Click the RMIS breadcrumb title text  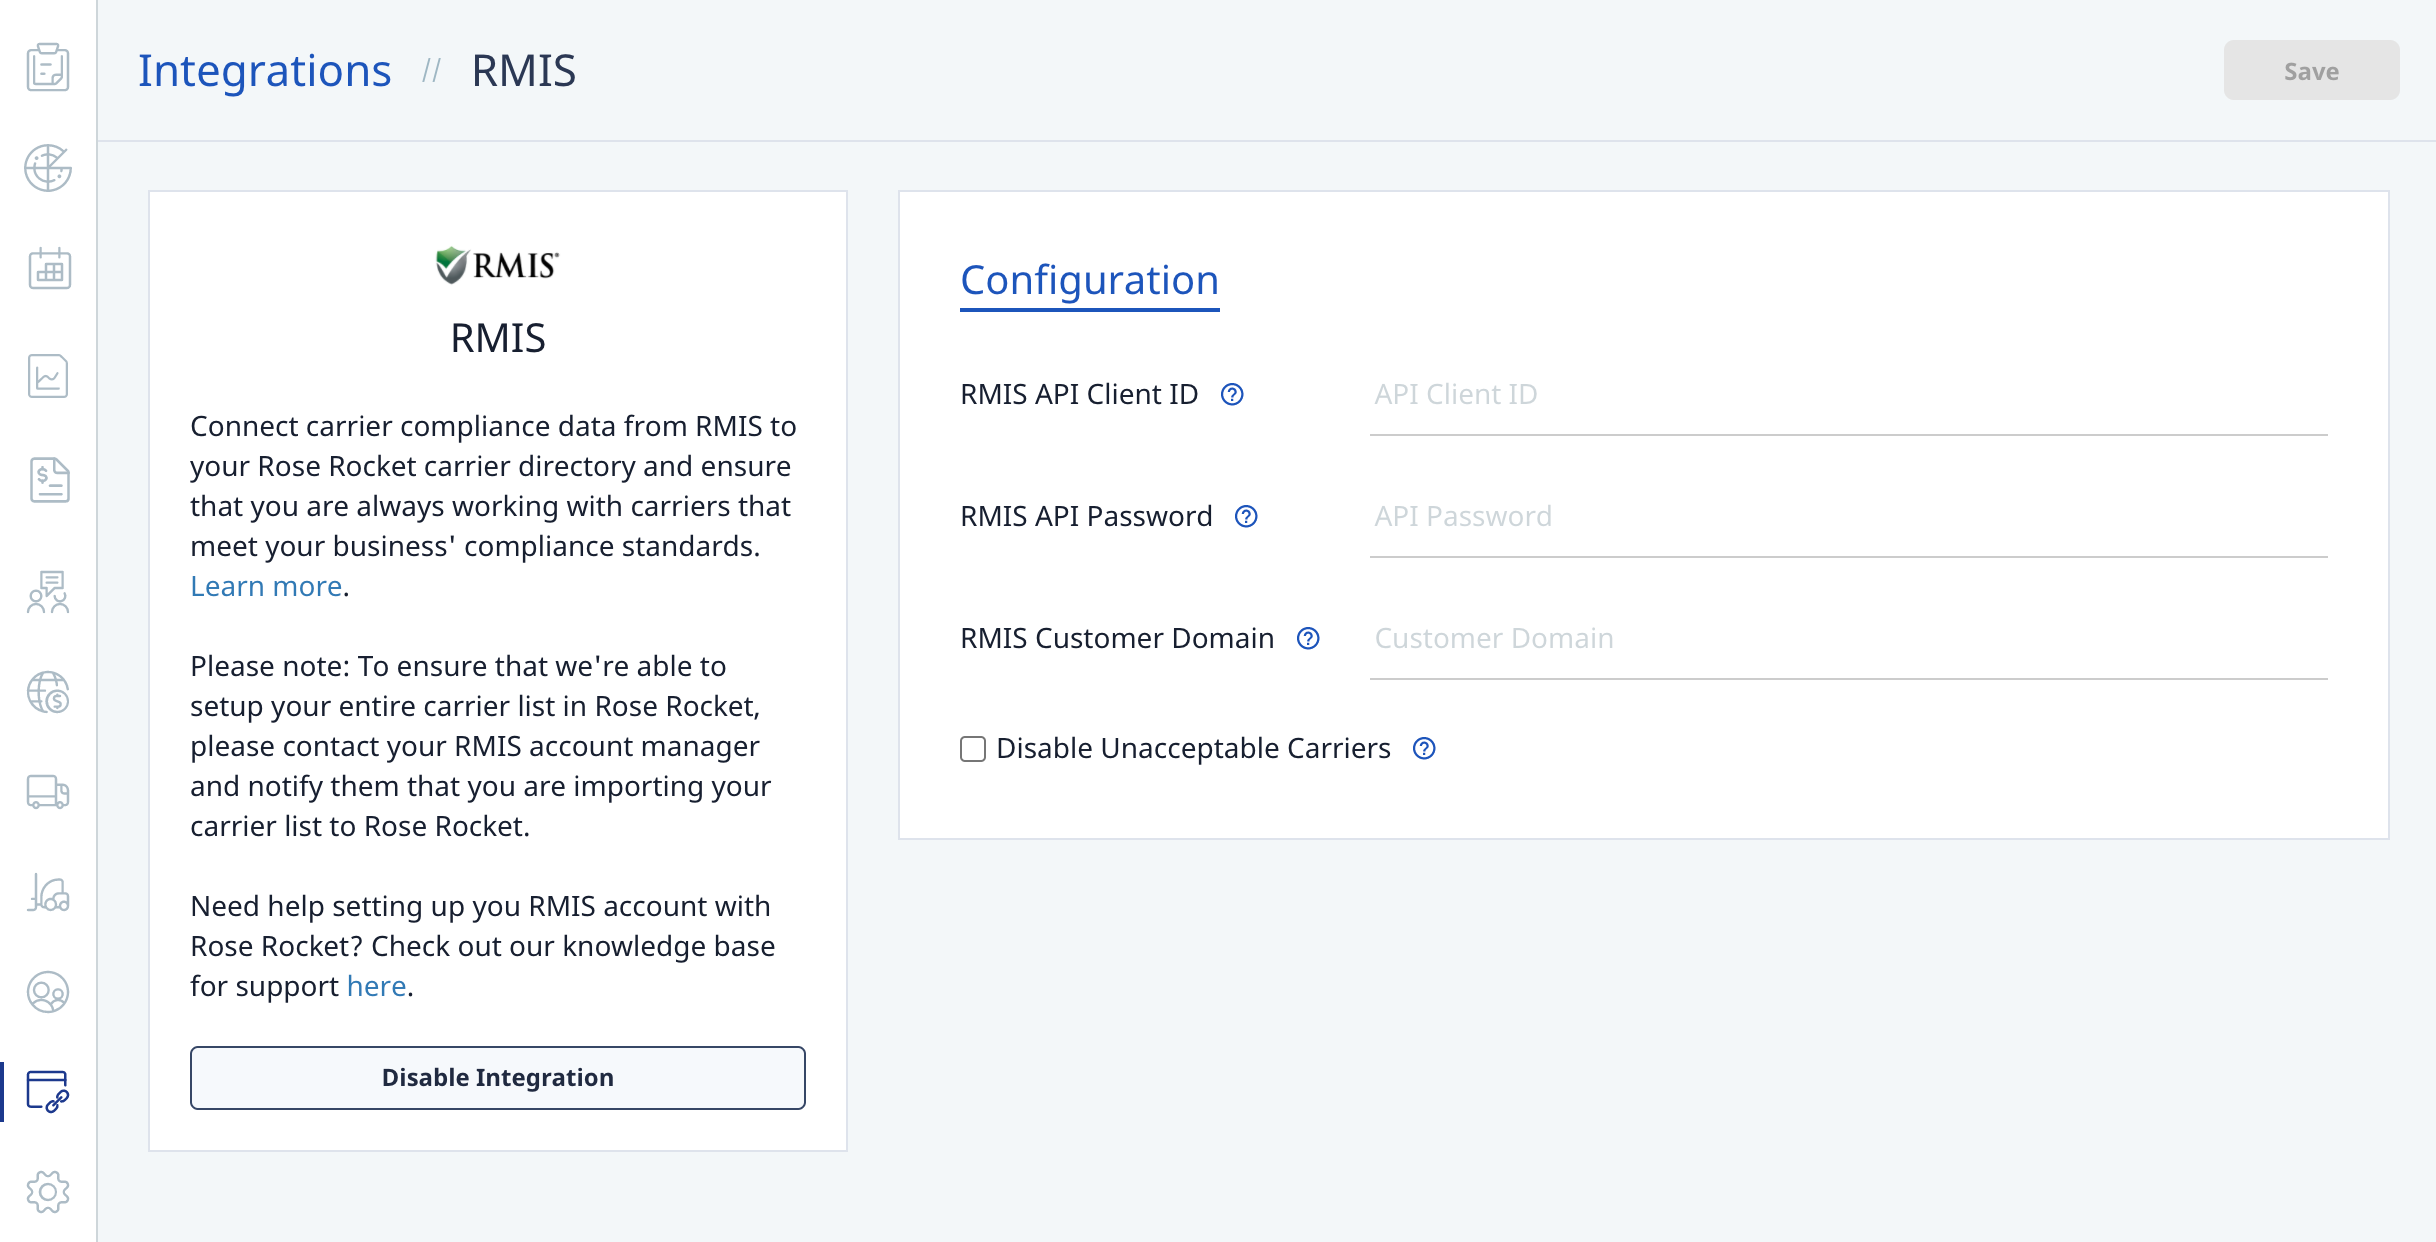(523, 71)
